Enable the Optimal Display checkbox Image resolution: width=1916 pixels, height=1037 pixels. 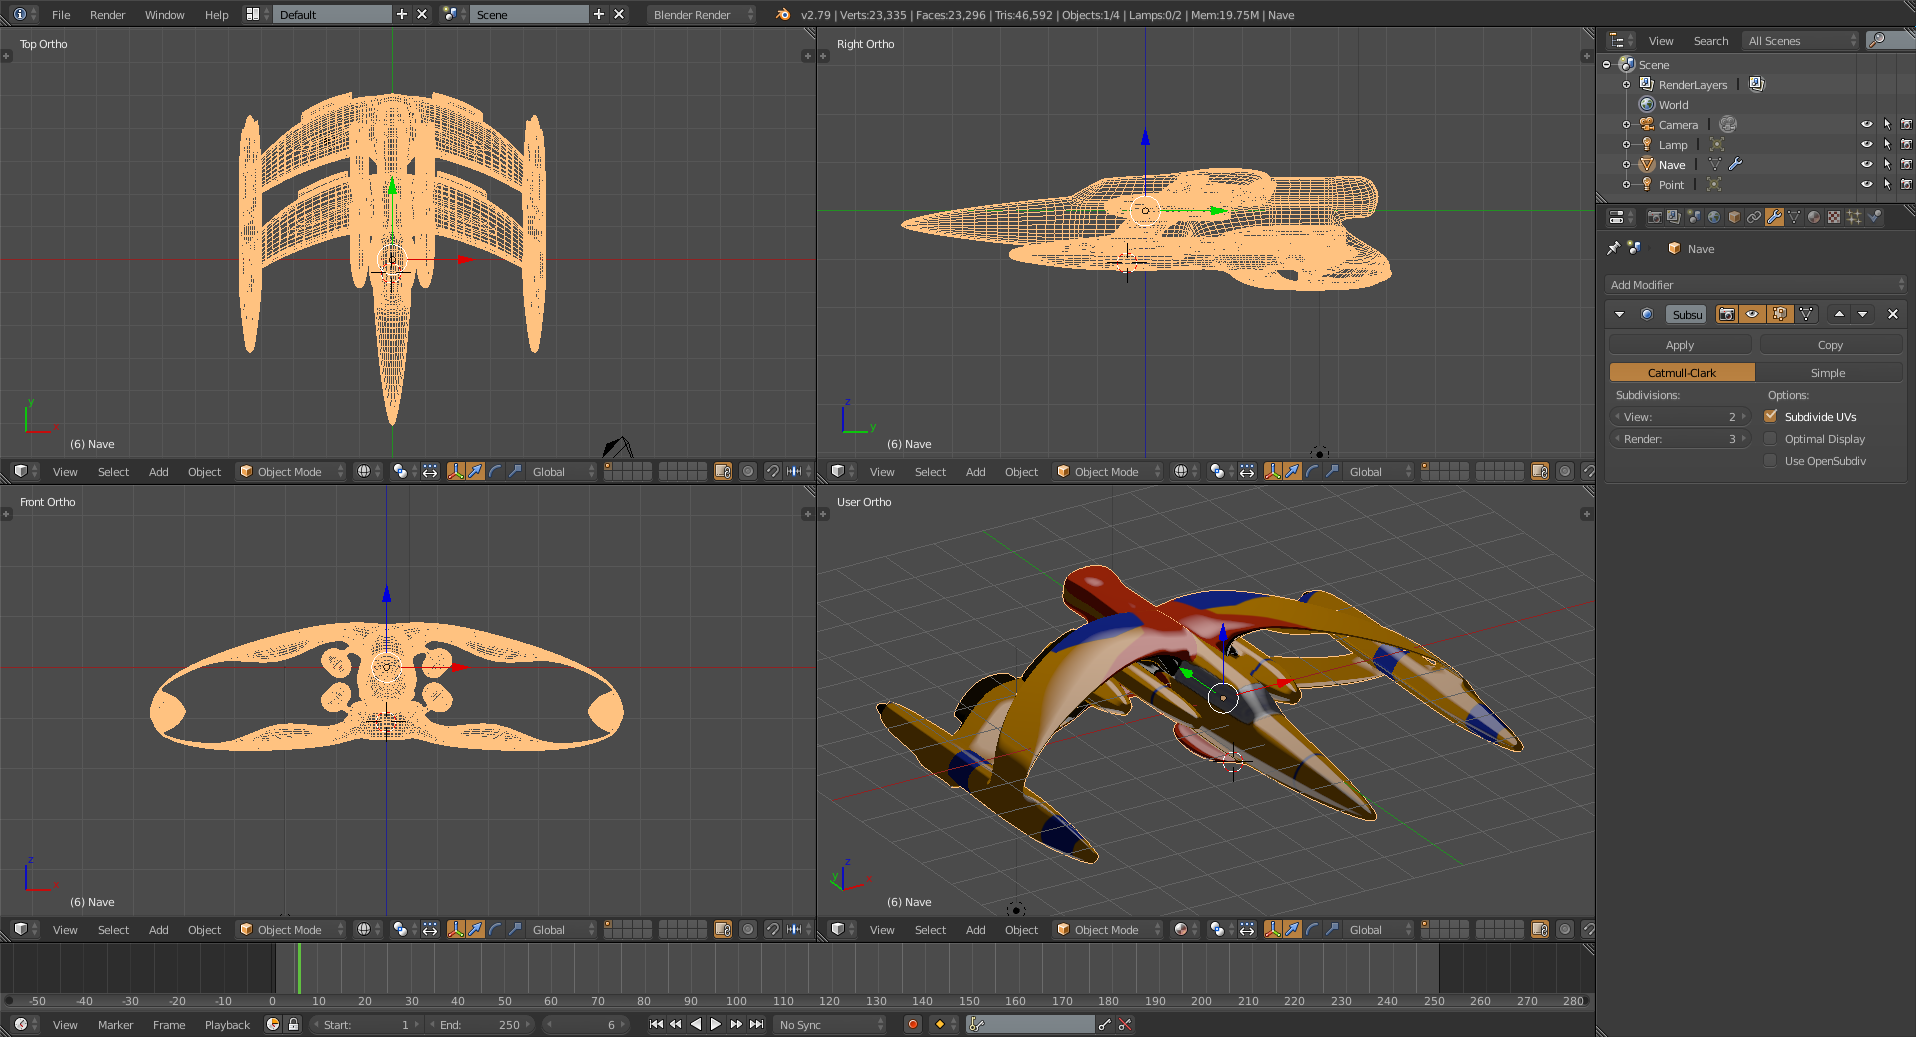point(1771,438)
